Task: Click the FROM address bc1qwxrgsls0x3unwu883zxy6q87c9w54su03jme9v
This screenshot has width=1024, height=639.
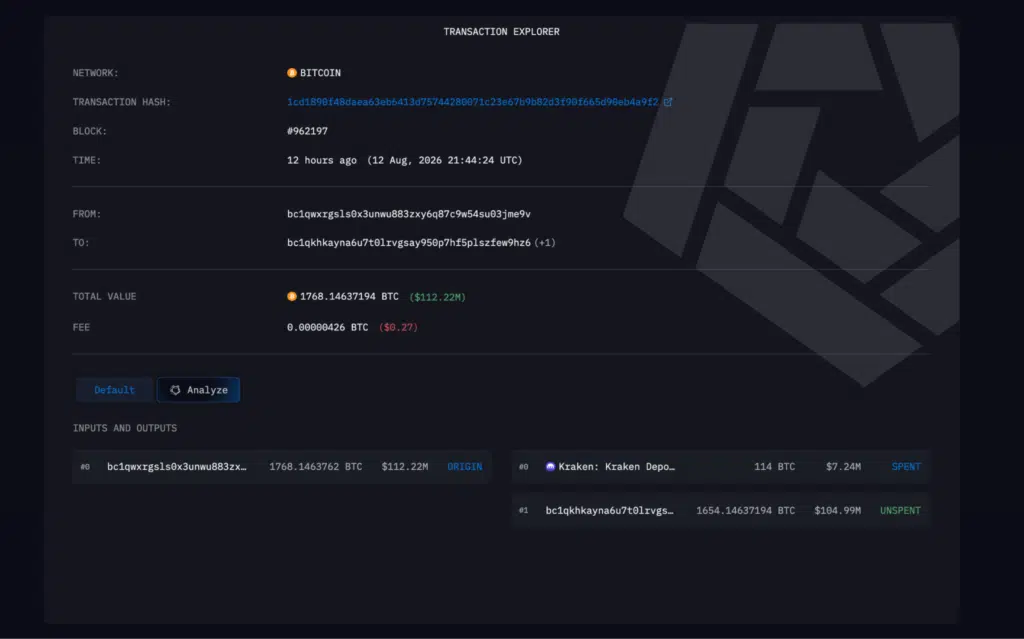Action: (409, 214)
